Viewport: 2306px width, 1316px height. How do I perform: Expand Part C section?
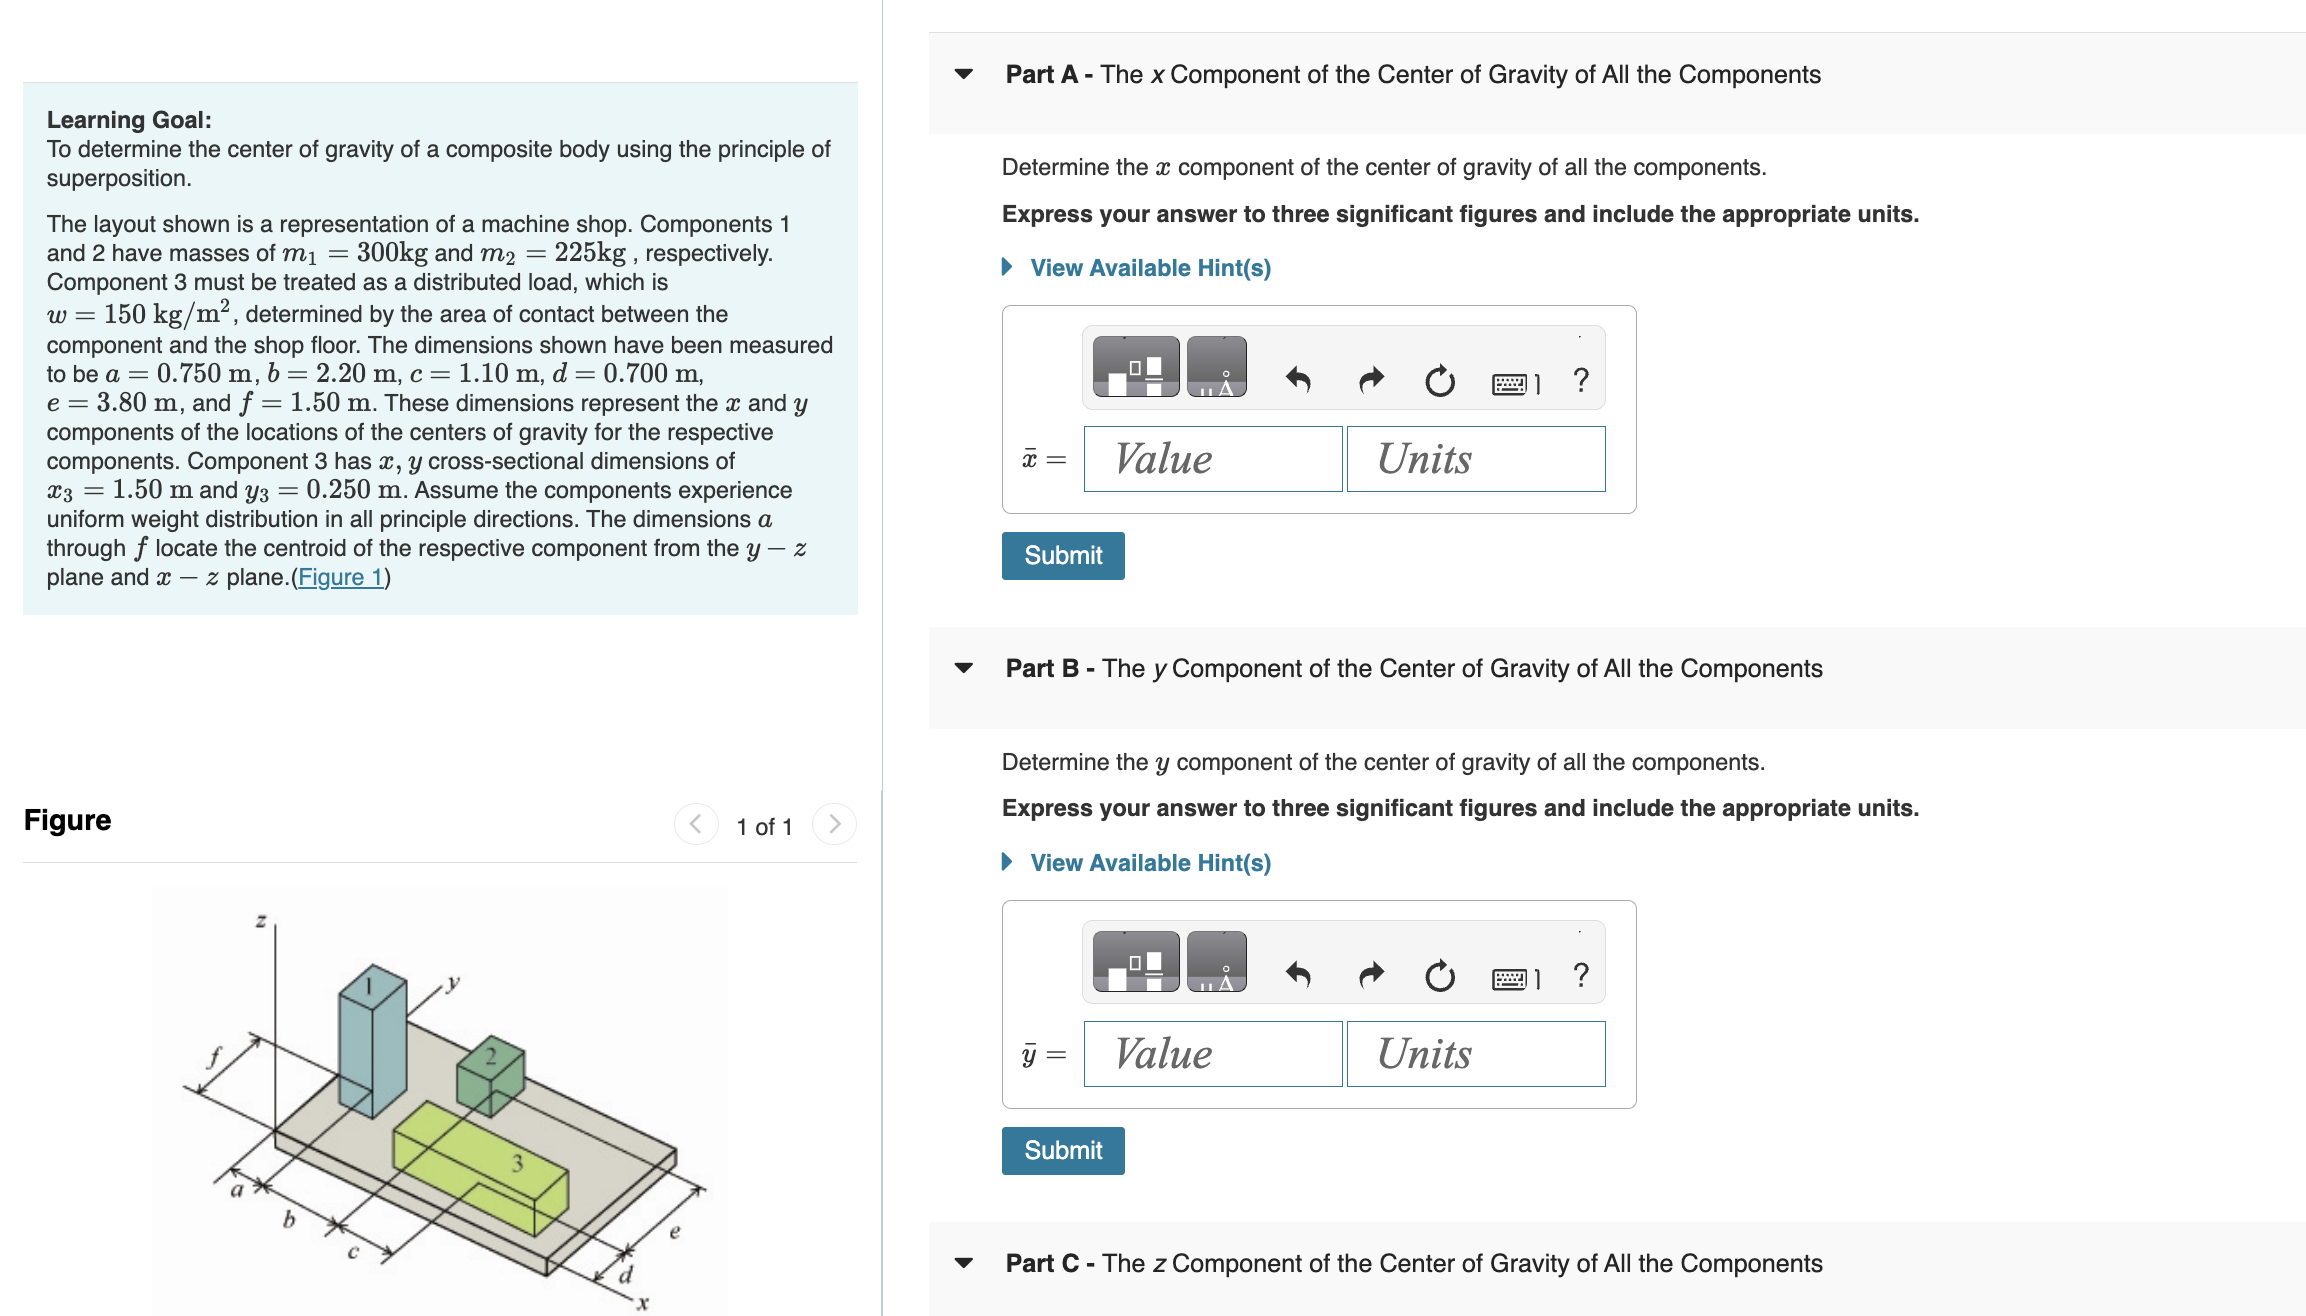[963, 1263]
